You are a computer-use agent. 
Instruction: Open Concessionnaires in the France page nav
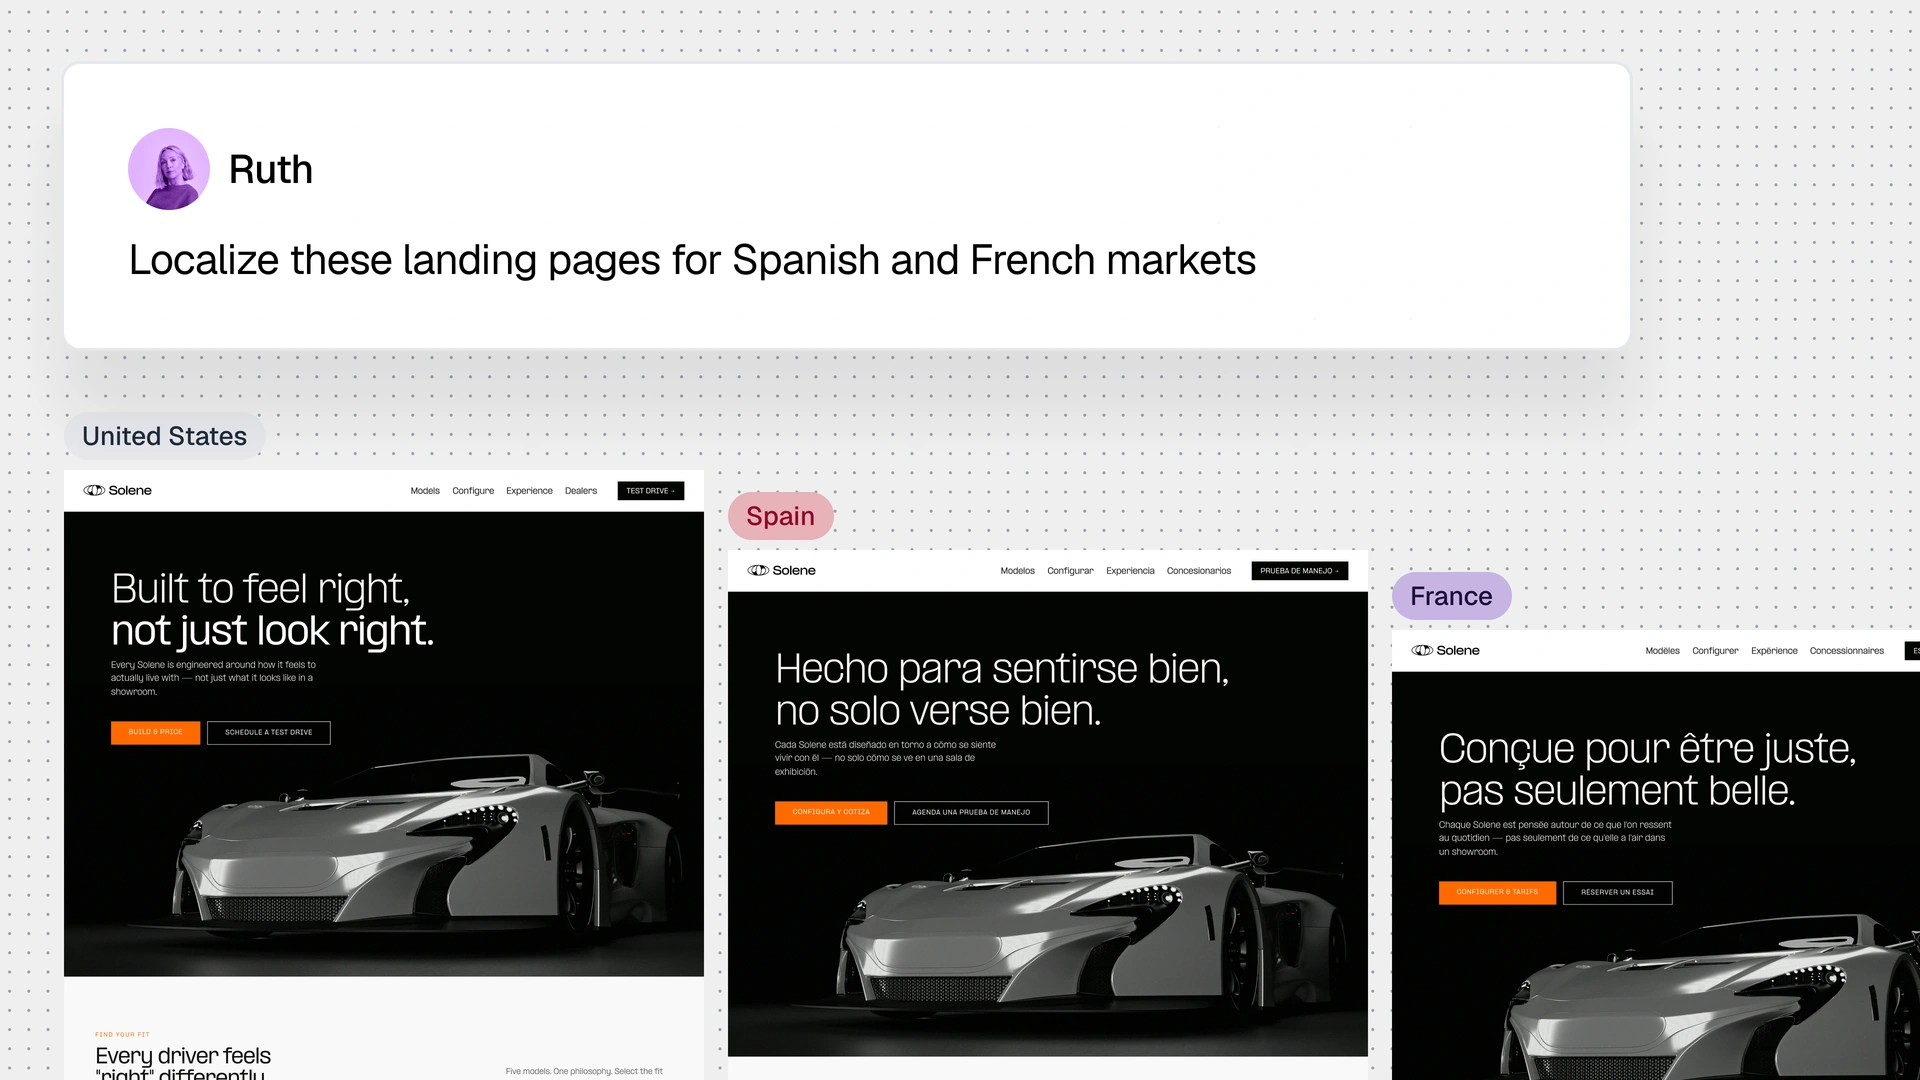pos(1847,651)
